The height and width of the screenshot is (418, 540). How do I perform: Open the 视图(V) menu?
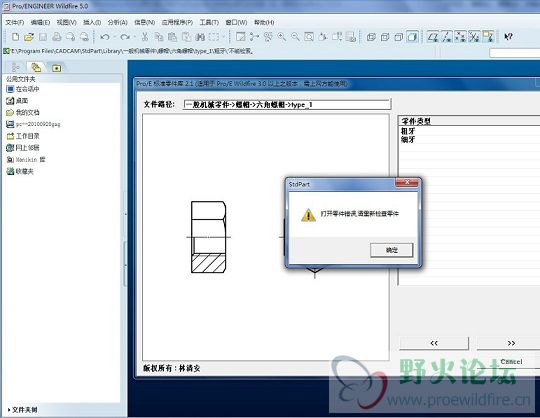point(66,22)
